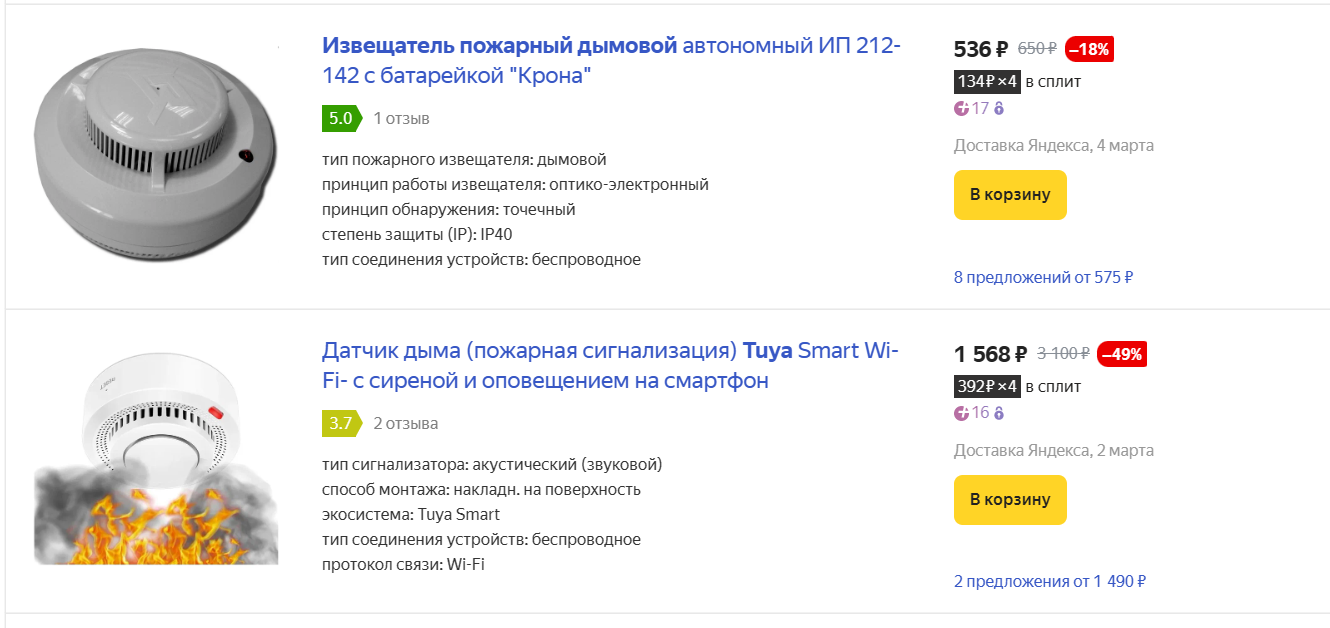
Task: Select the 134₽×4 split payment badge
Action: [x=988, y=81]
